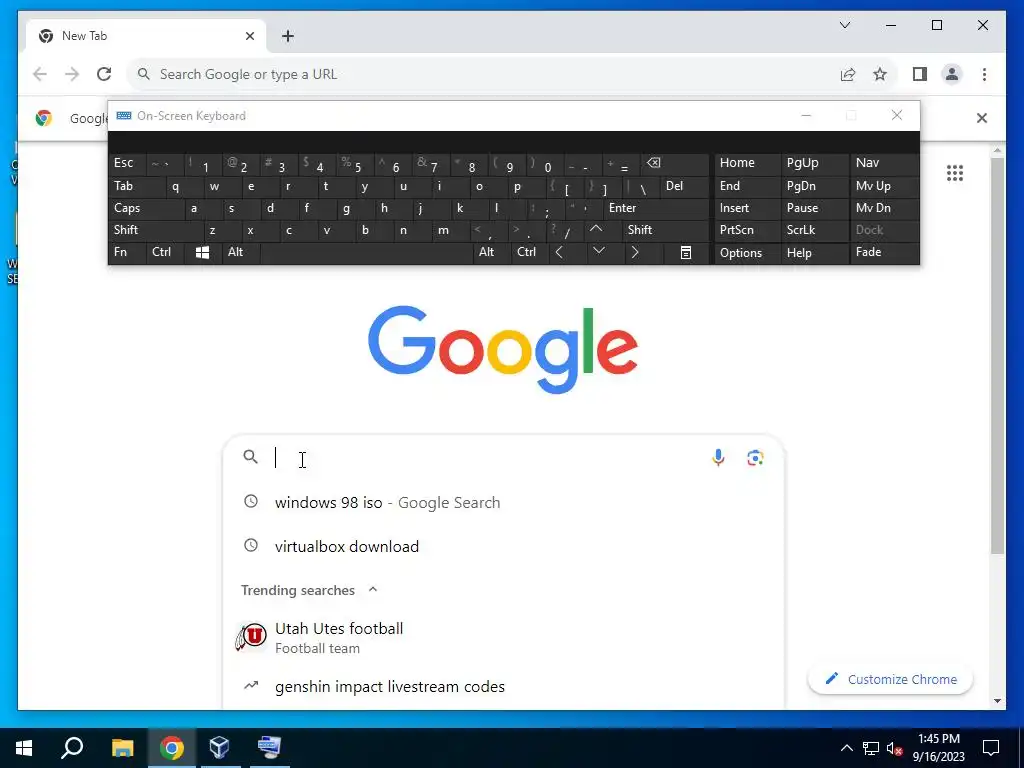Click Help key on On-Screen Keyboard
The height and width of the screenshot is (768, 1024).
[814, 253]
